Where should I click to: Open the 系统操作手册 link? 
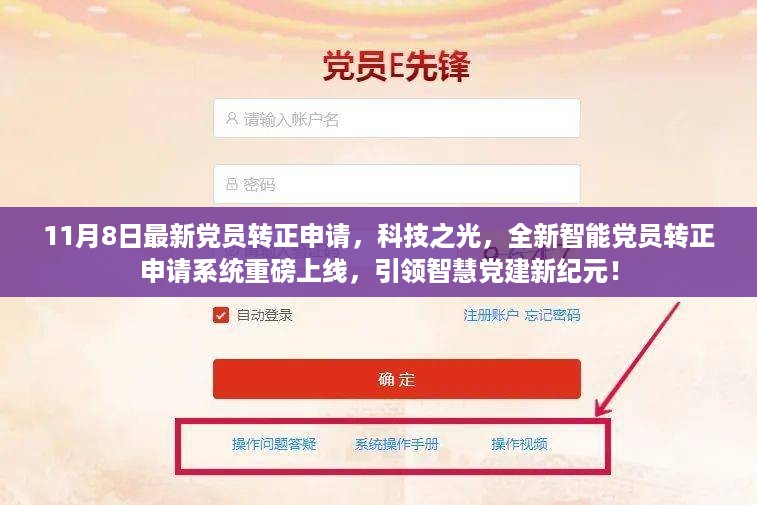(397, 444)
